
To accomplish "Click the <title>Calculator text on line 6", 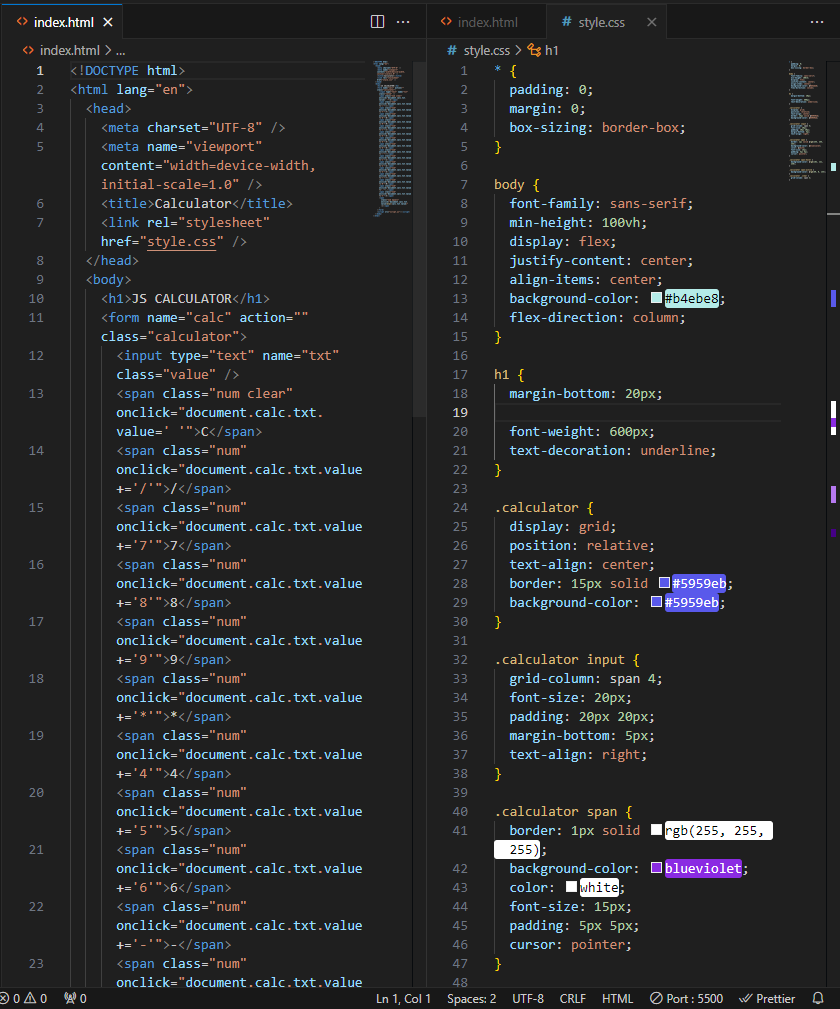I will [166, 204].
